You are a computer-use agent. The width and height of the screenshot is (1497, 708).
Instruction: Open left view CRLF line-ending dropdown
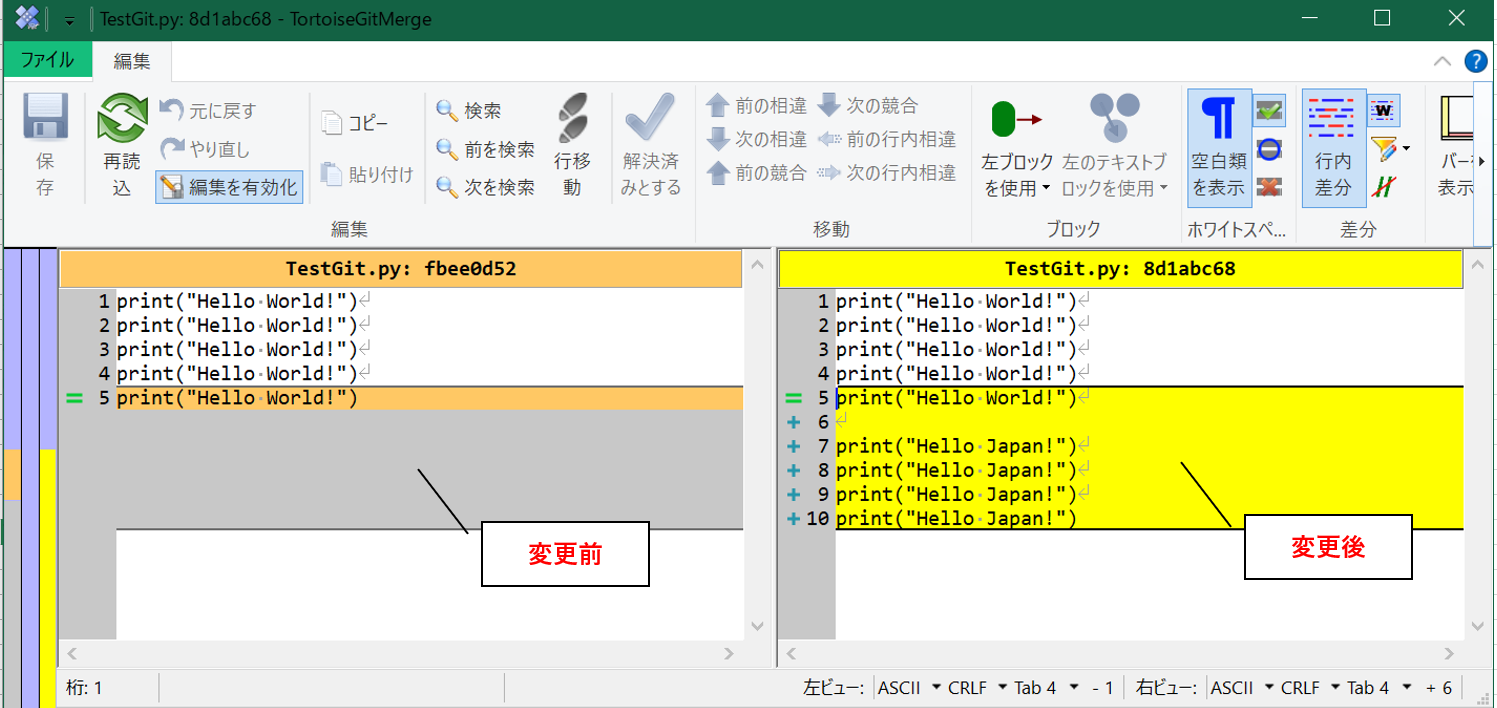point(977,688)
